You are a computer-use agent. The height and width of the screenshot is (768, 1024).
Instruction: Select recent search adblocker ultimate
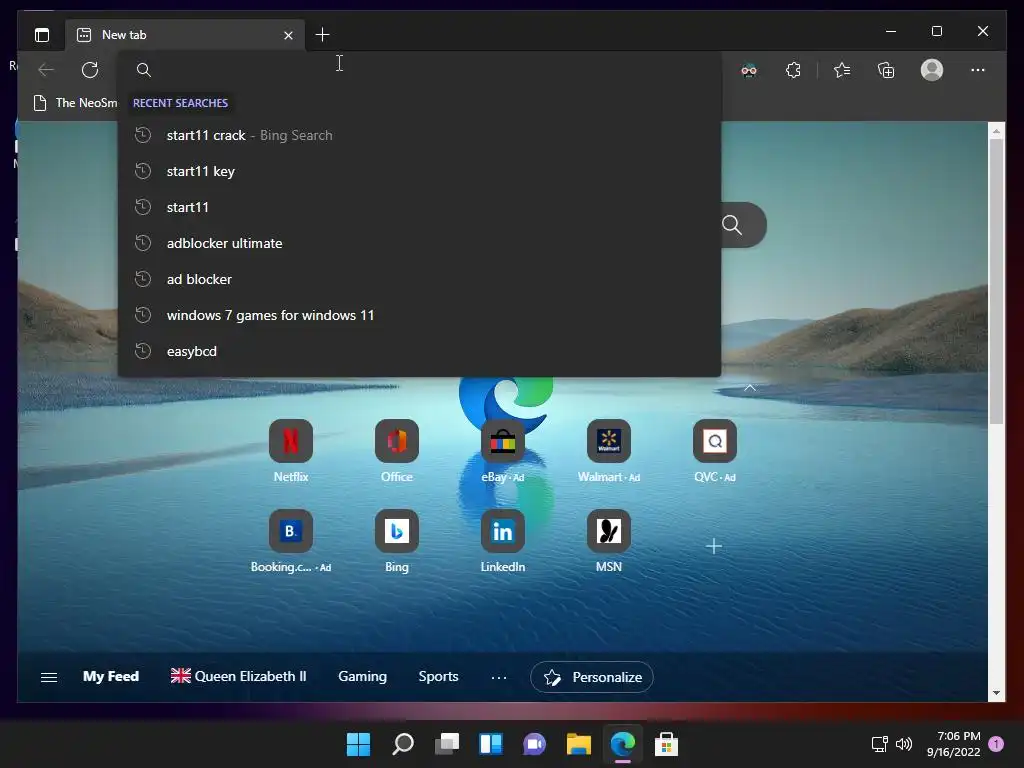[x=419, y=243]
